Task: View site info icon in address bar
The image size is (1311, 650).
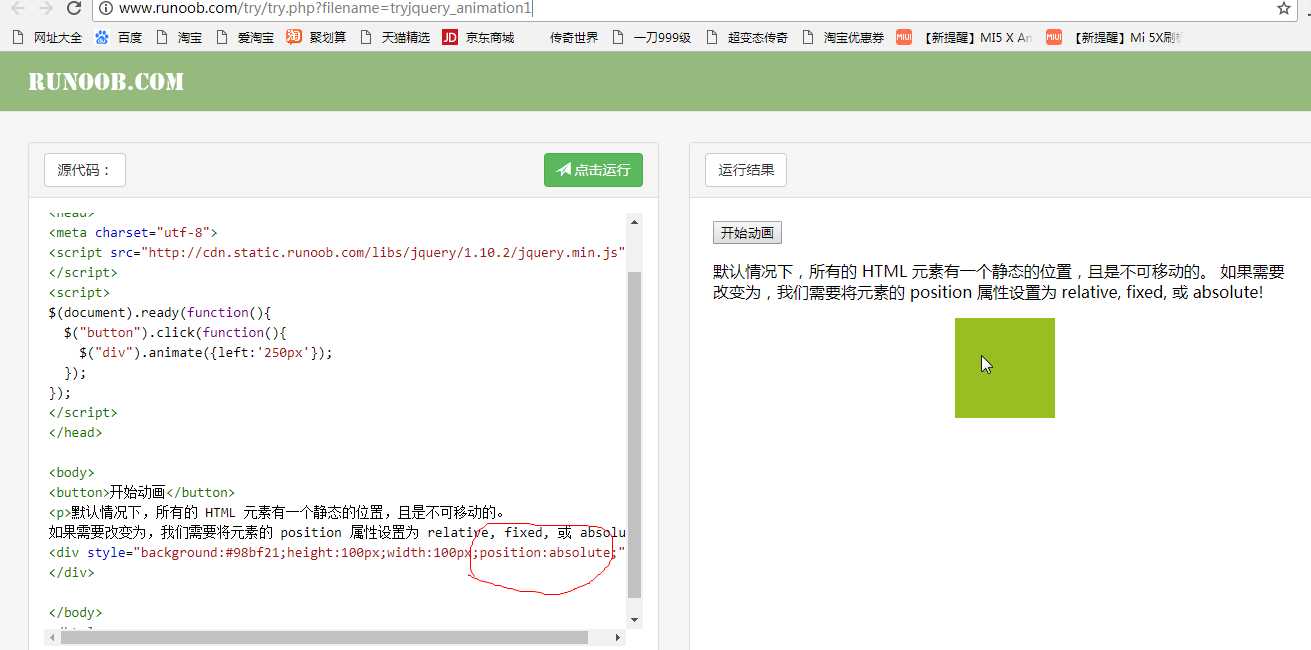Action: click(107, 8)
